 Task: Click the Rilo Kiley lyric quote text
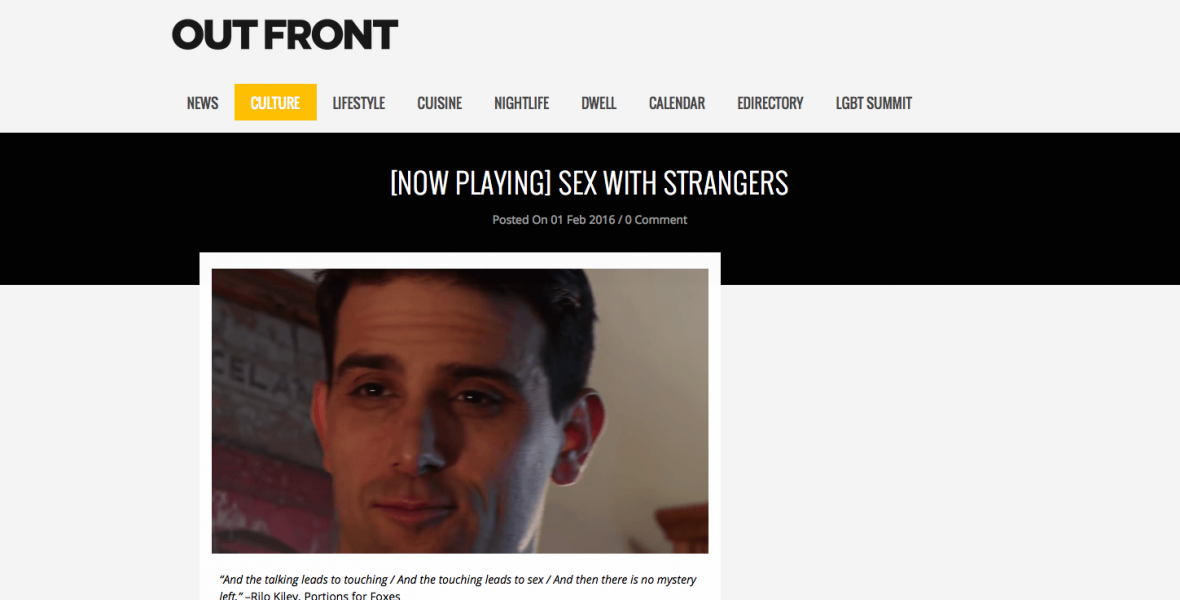(x=458, y=587)
